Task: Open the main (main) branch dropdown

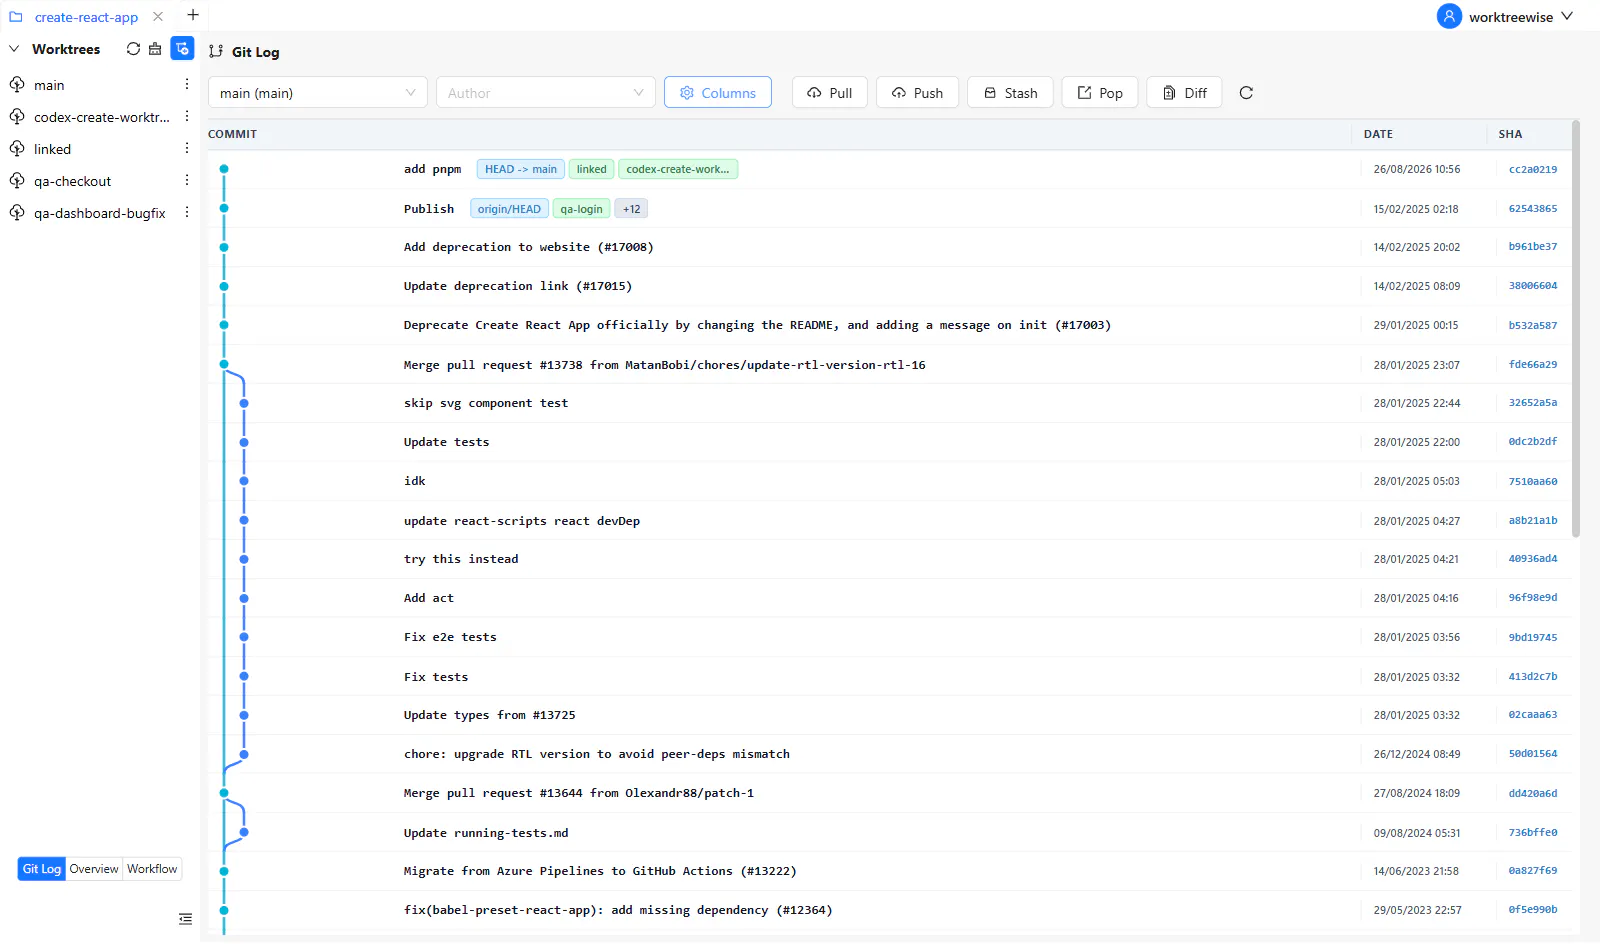Action: tap(318, 93)
